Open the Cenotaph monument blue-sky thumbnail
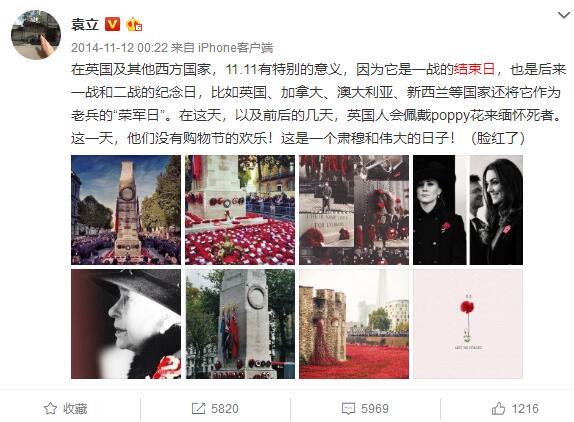 pos(126,210)
